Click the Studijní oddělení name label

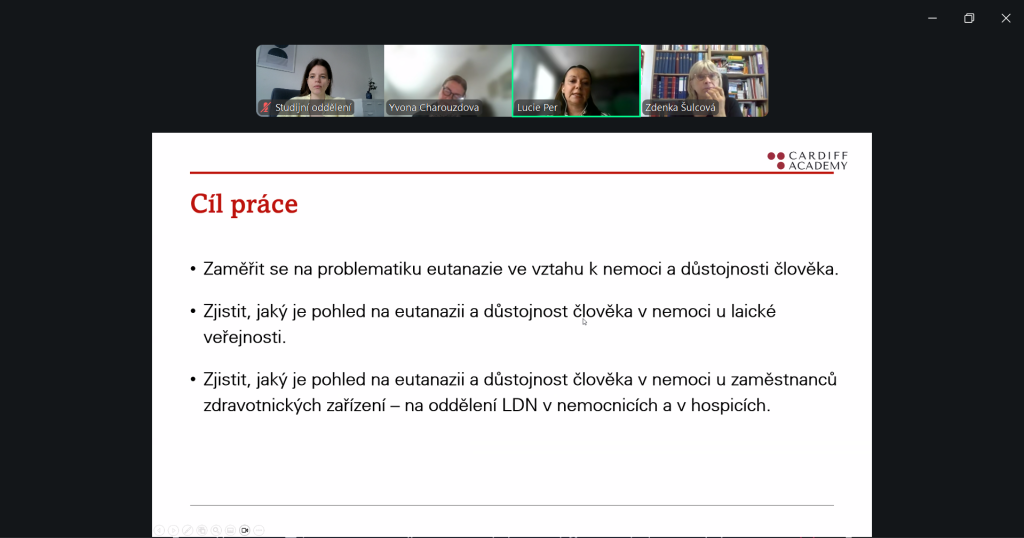[313, 108]
